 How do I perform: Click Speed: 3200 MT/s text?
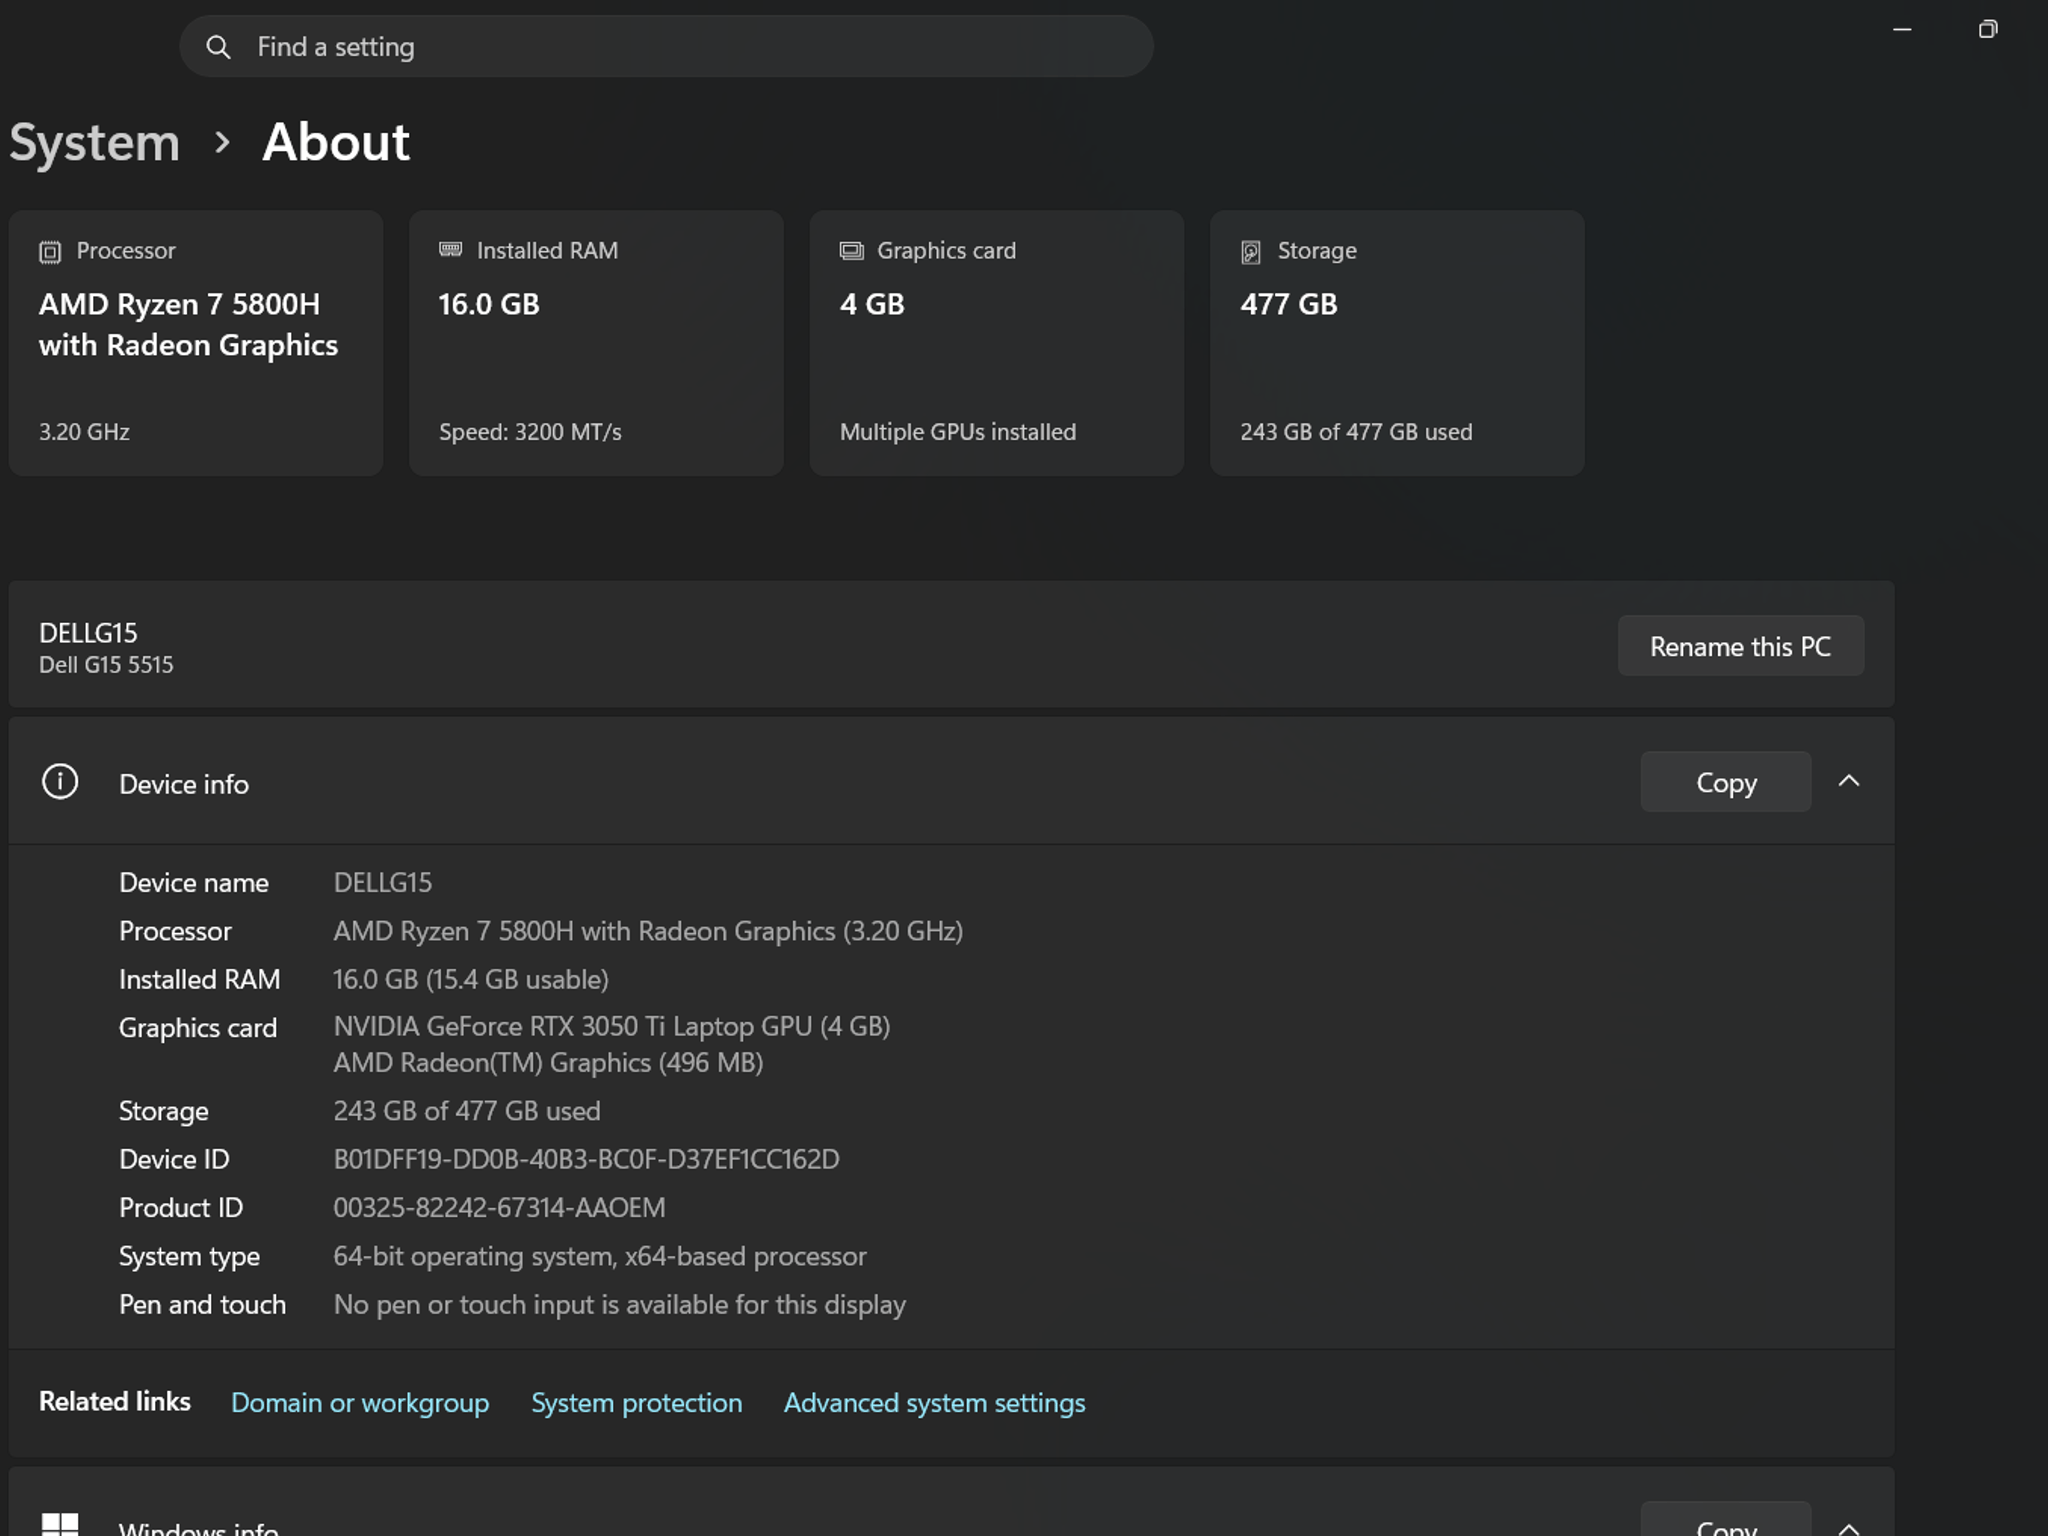pyautogui.click(x=530, y=432)
